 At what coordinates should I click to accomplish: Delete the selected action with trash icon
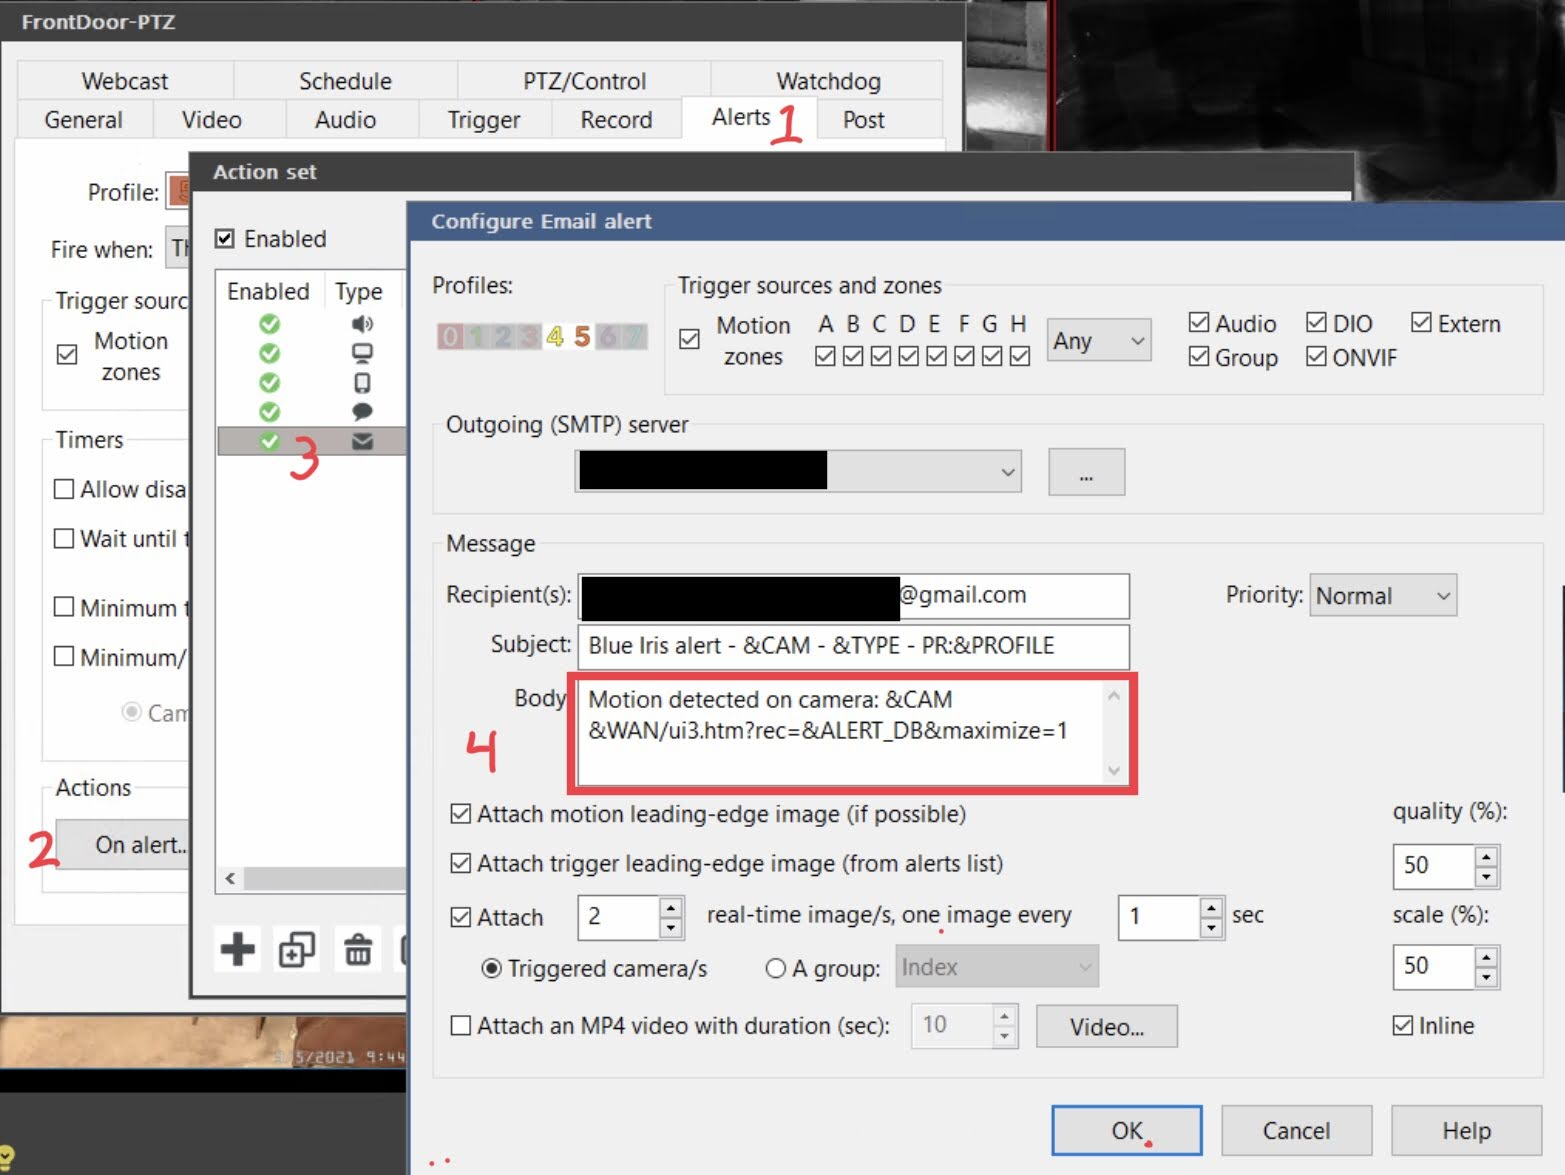tap(358, 949)
